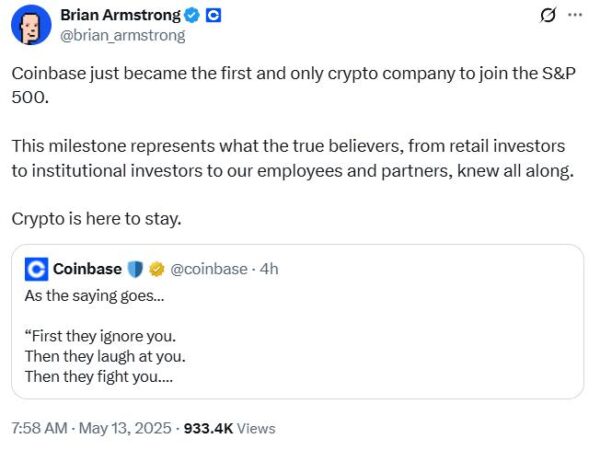This screenshot has width=600, height=450.
Task: Open the @brian_armstrong handle link
Action: coord(122,35)
